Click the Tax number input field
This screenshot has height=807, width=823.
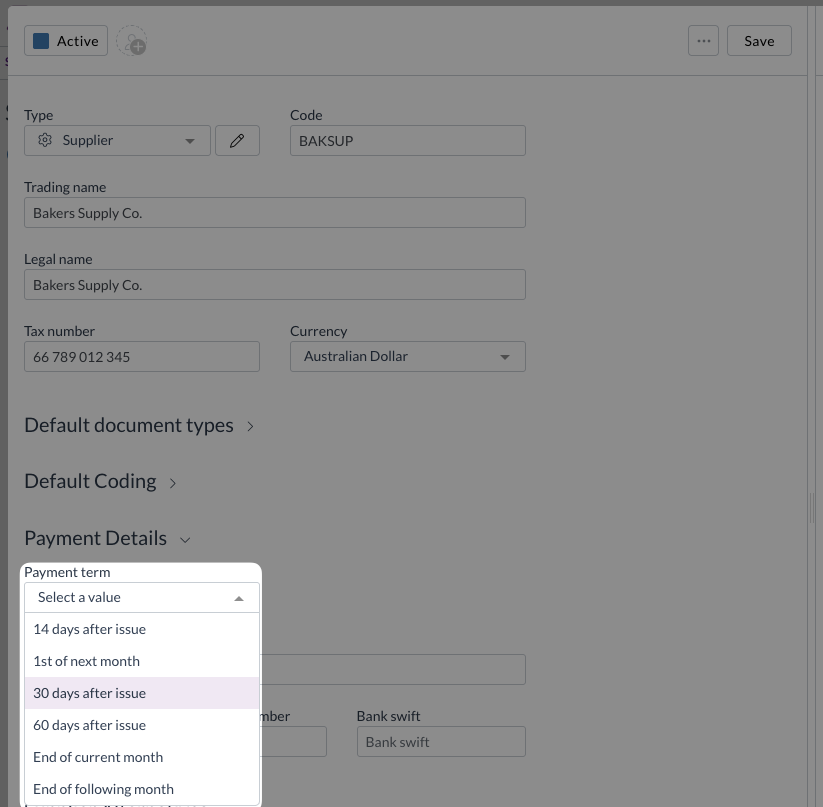[x=141, y=357]
